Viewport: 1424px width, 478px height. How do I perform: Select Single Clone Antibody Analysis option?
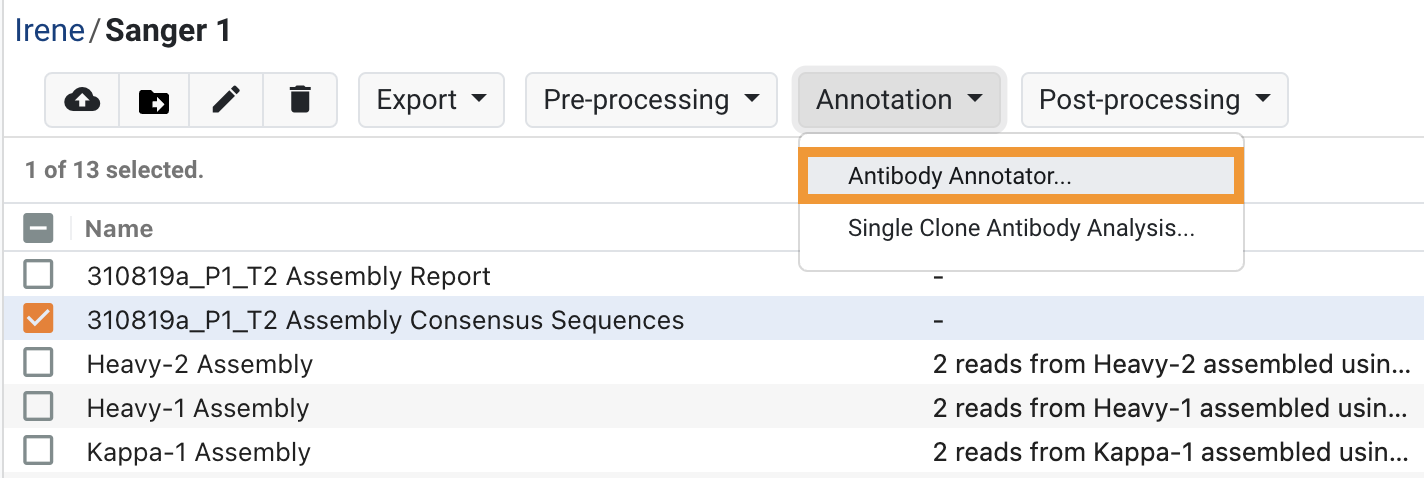coord(1020,228)
